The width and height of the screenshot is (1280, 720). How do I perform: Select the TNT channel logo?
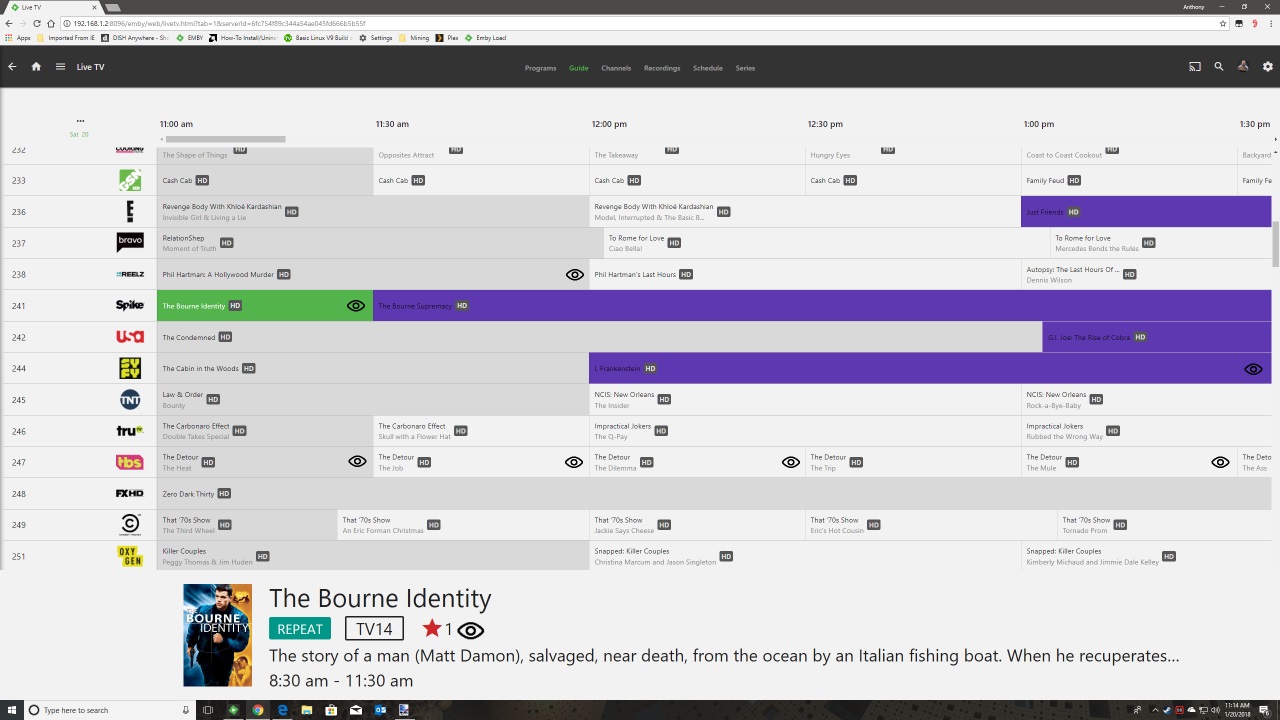pyautogui.click(x=130, y=399)
